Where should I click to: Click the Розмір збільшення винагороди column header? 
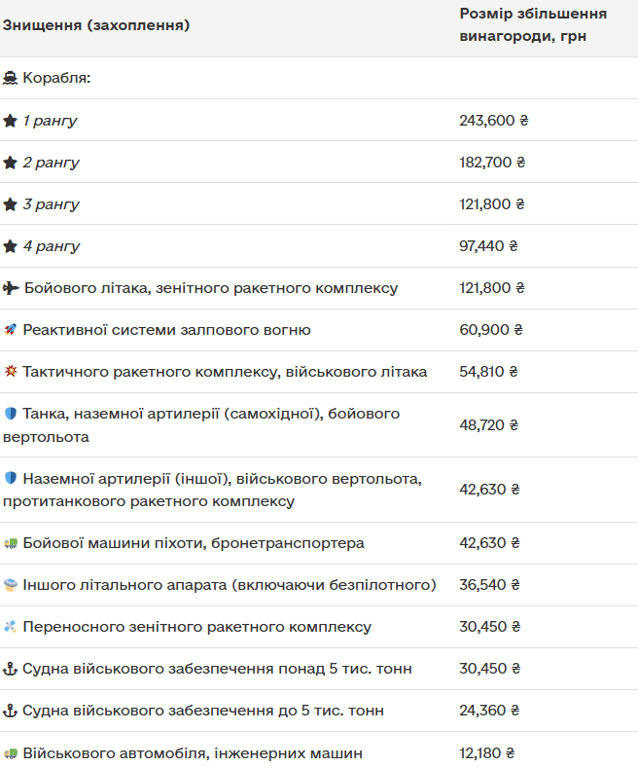532,25
